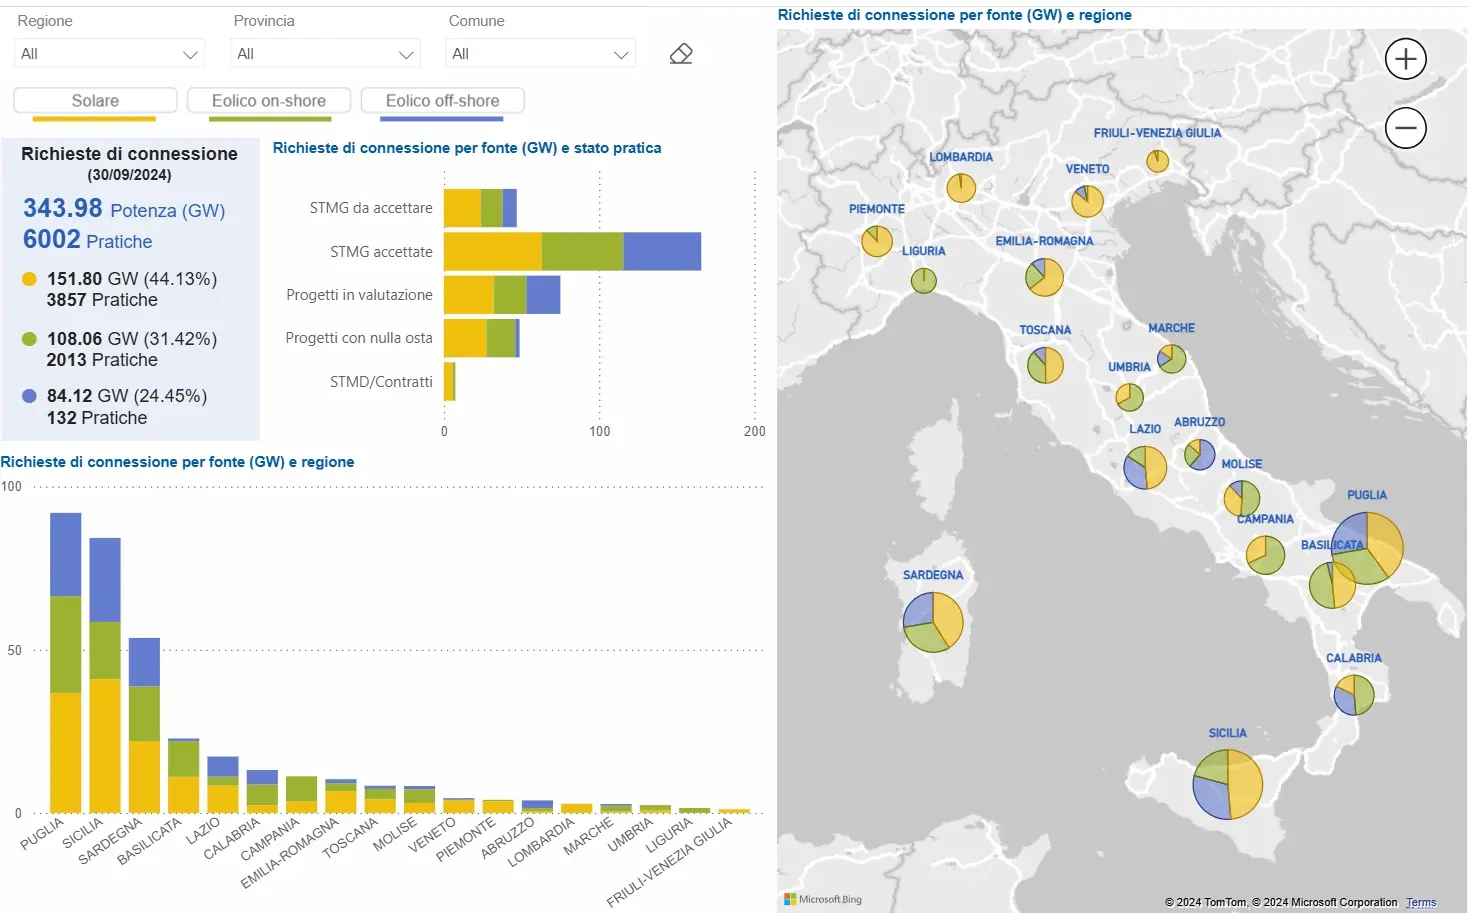This screenshot has height=913, width=1468.
Task: Click the Microsoft Bing logo
Action: tap(823, 900)
